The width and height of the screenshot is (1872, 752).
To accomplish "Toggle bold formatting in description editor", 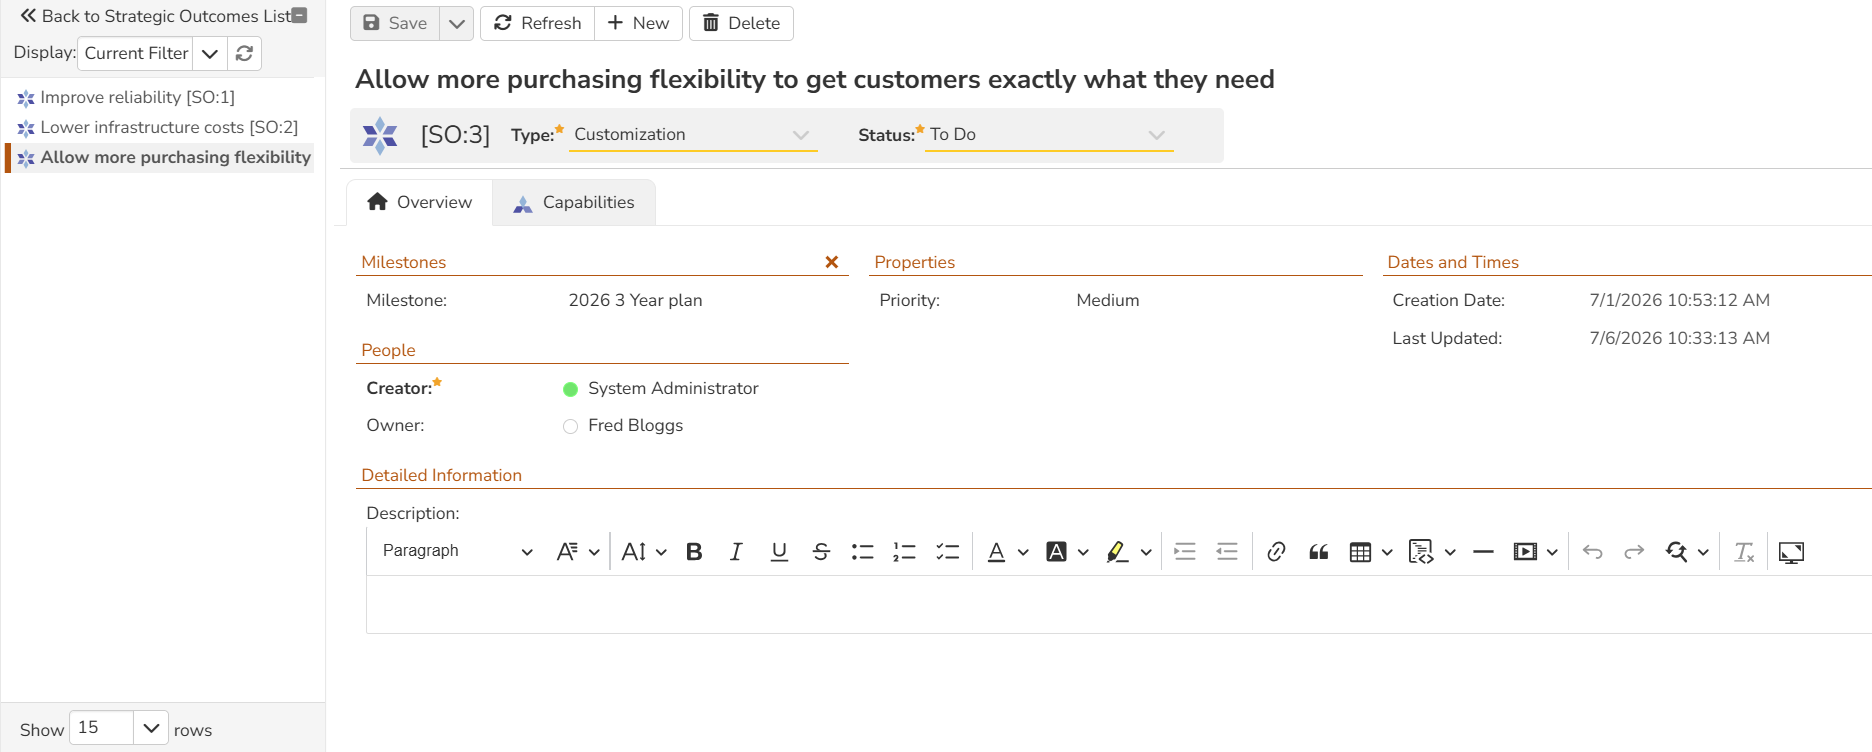I will (694, 552).
